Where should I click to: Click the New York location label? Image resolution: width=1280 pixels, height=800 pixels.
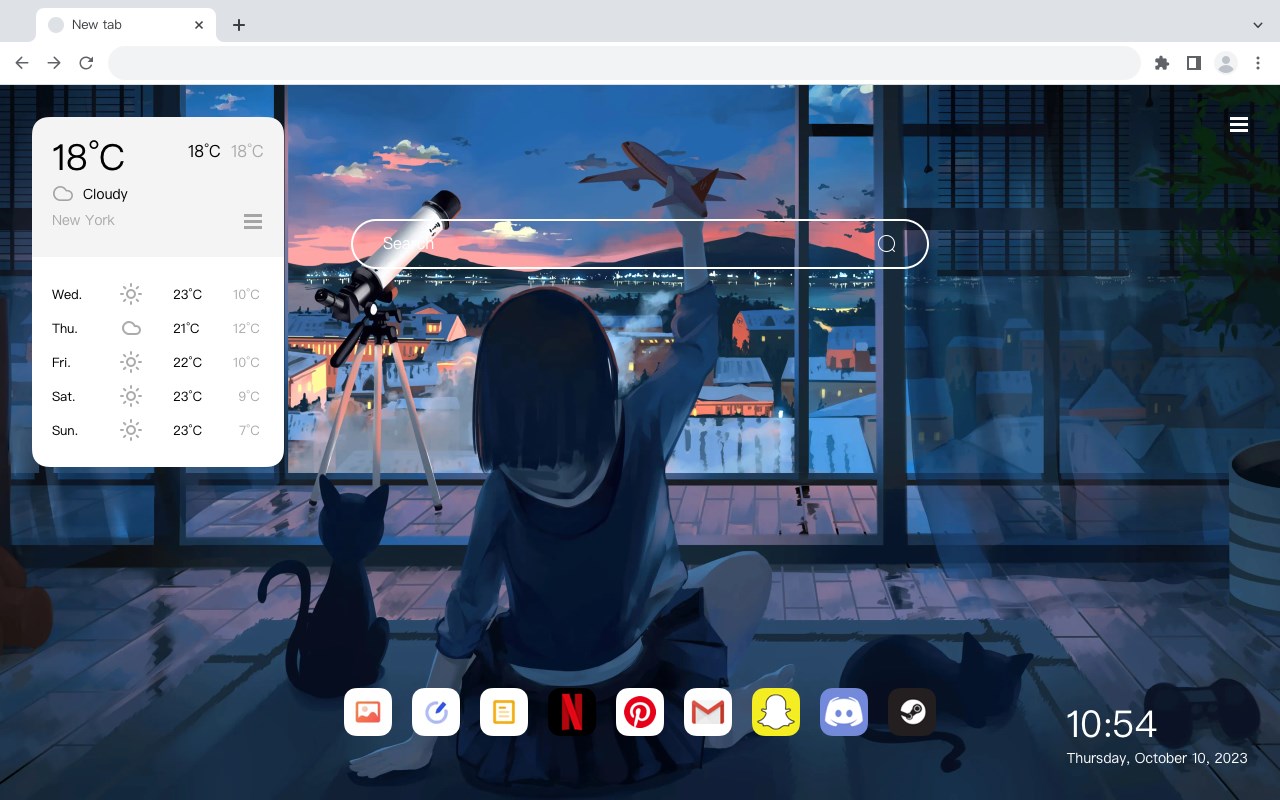[83, 220]
